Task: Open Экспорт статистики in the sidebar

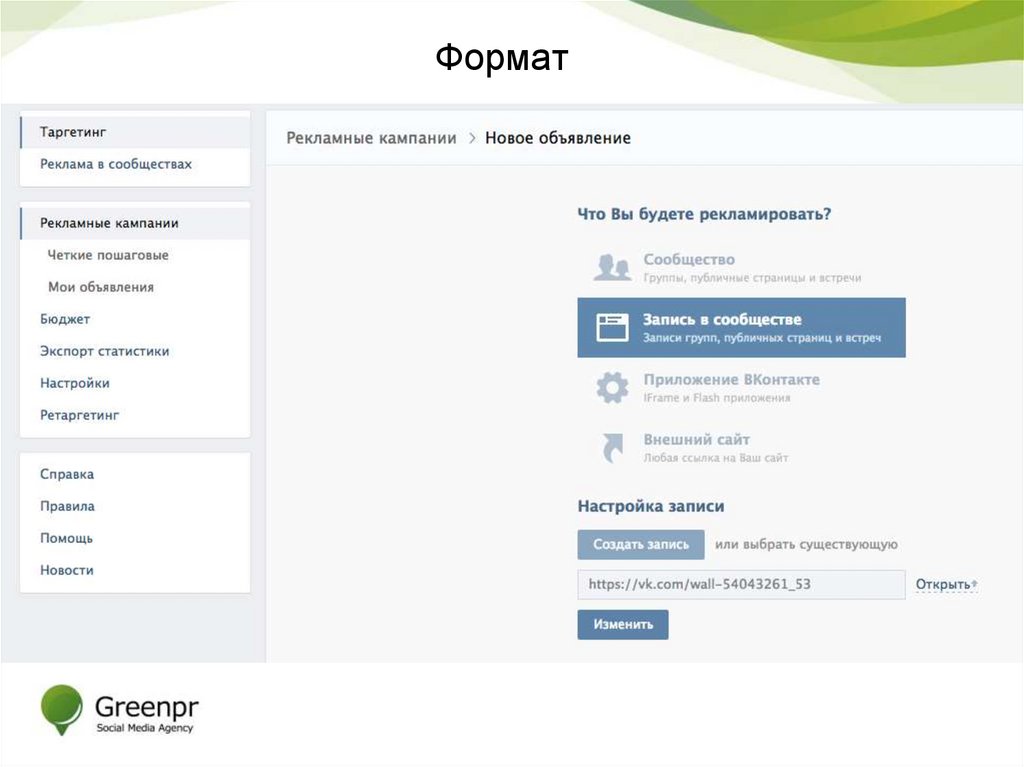Action: click(x=104, y=351)
